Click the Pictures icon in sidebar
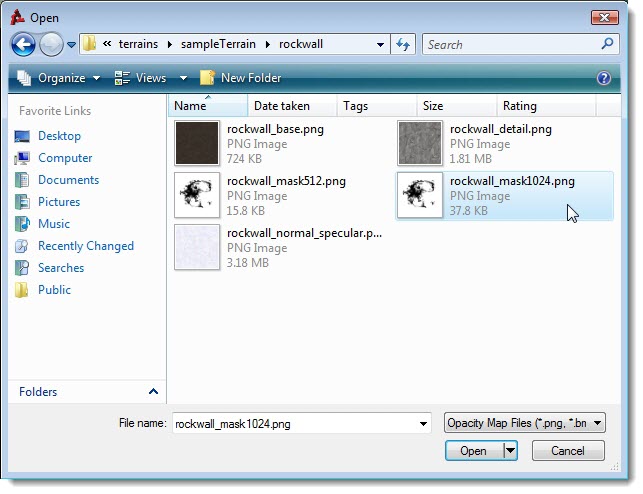 tap(22, 202)
